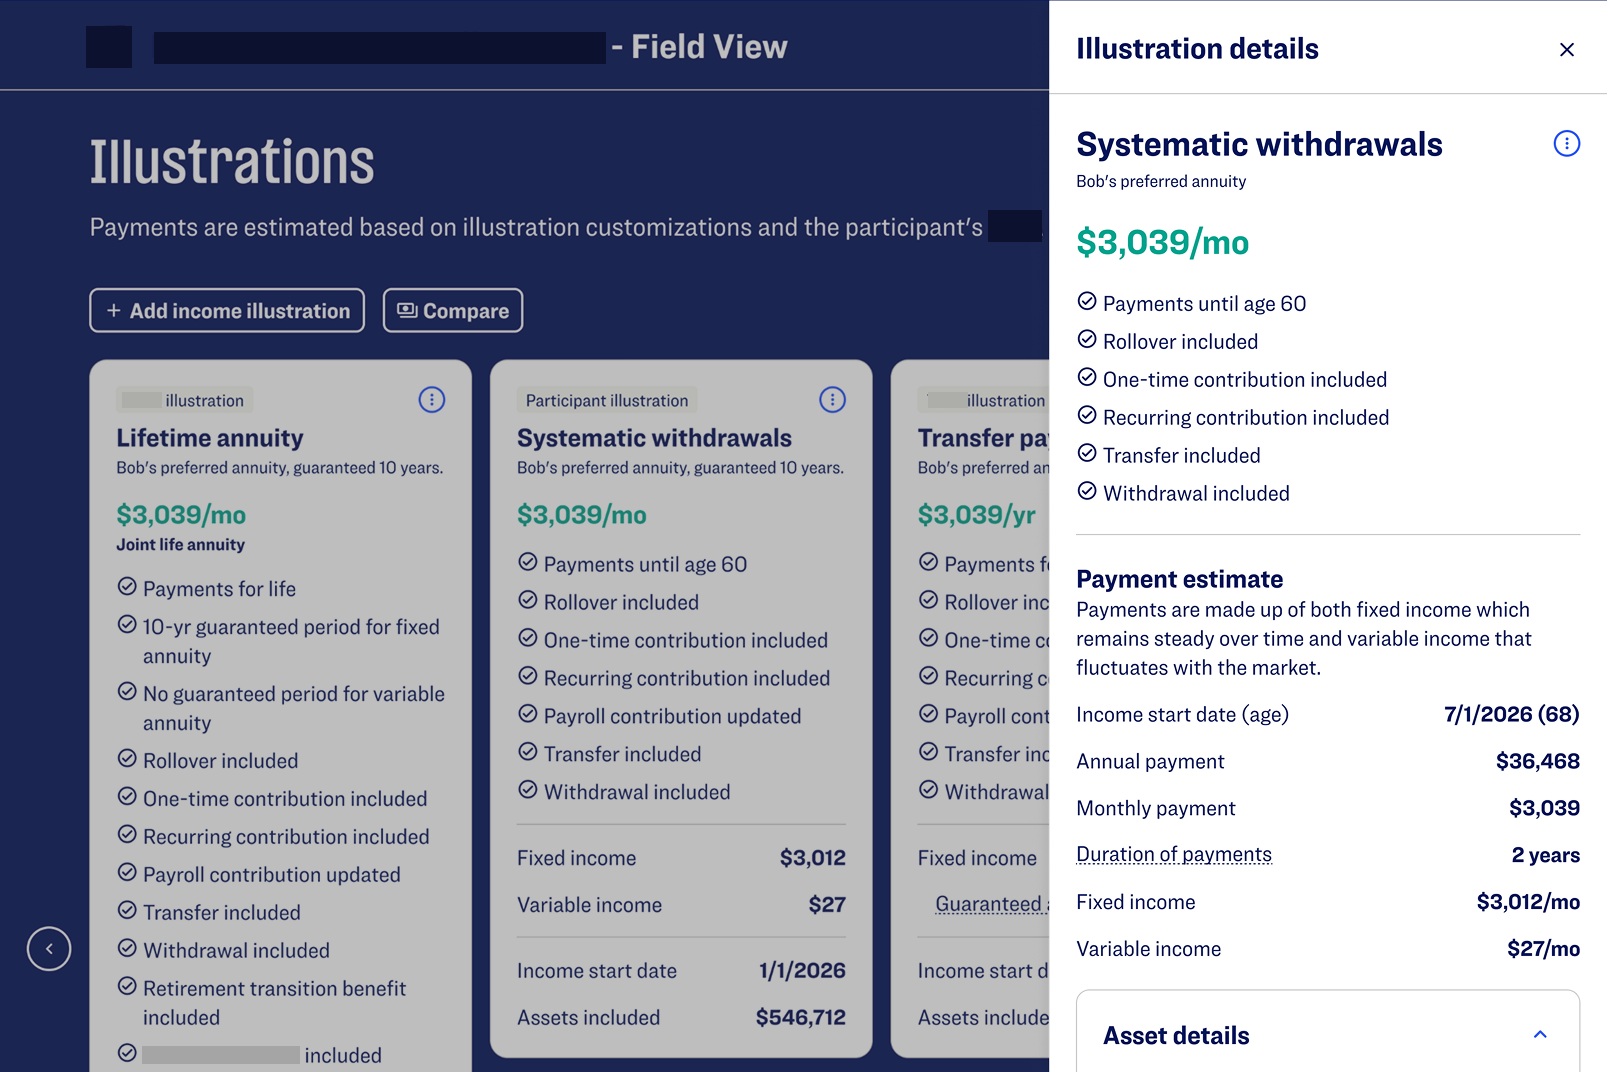
Task: Click the $3,039/yr amount on Transfer card
Action: (x=977, y=515)
